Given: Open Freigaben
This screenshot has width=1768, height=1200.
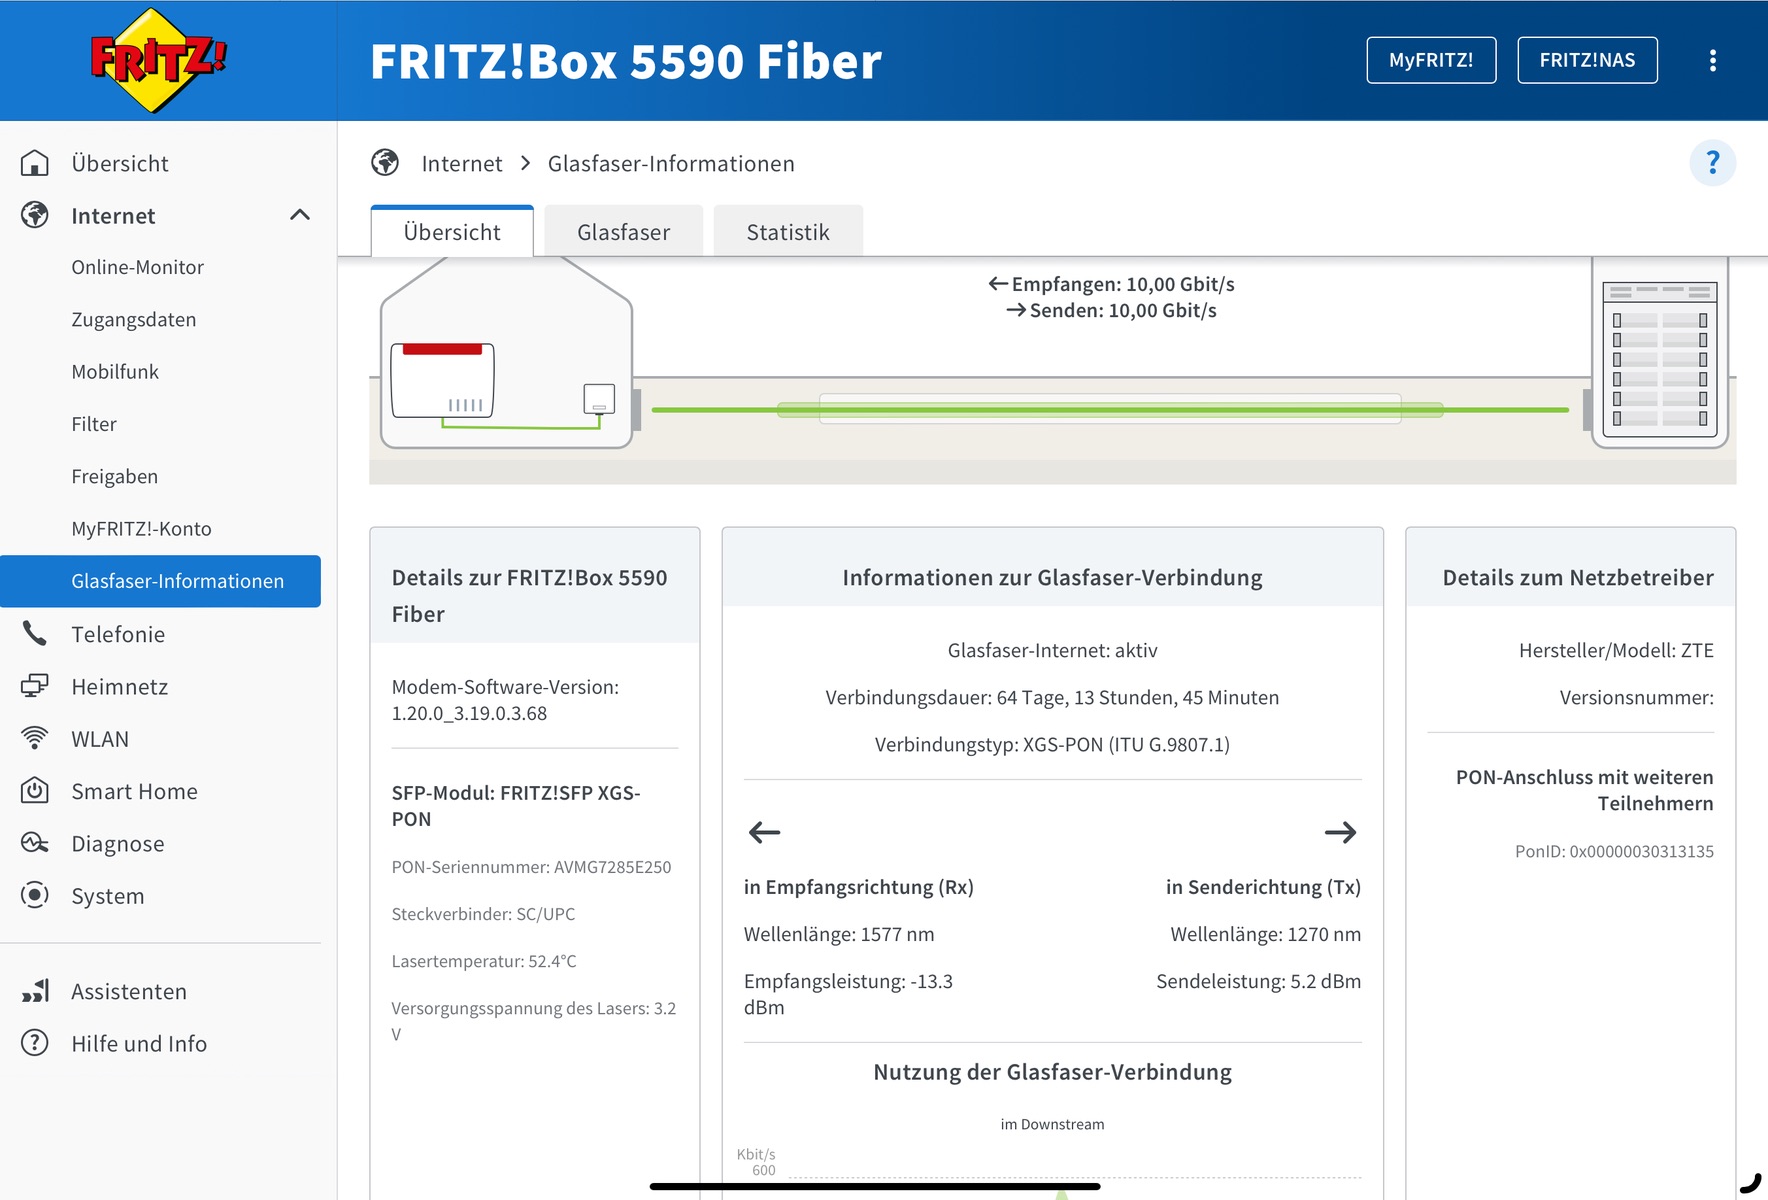Looking at the screenshot, I should pyautogui.click(x=114, y=477).
